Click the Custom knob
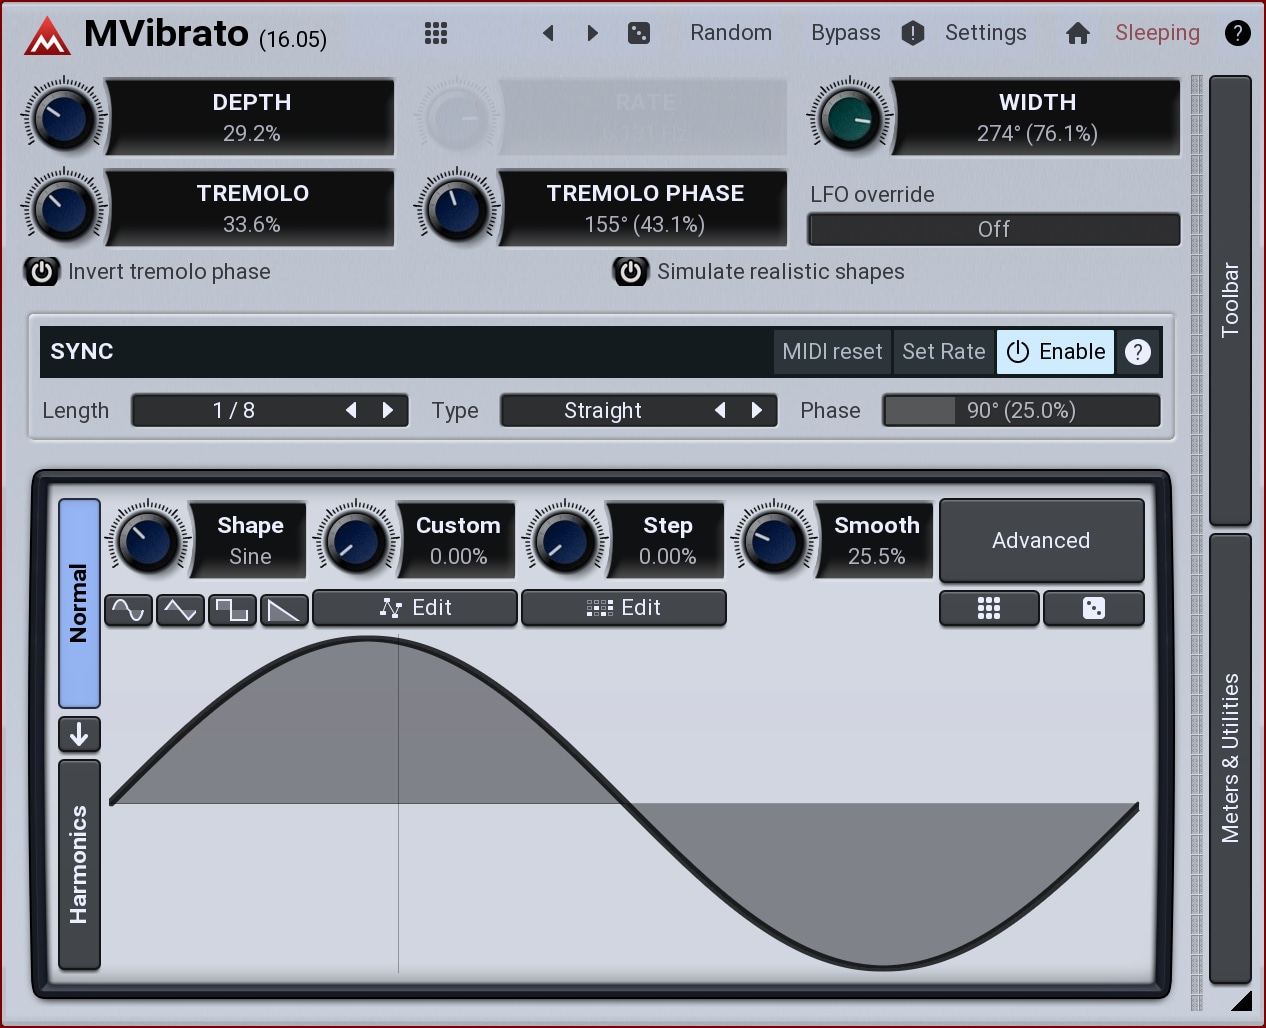Image resolution: width=1266 pixels, height=1028 pixels. tap(355, 541)
